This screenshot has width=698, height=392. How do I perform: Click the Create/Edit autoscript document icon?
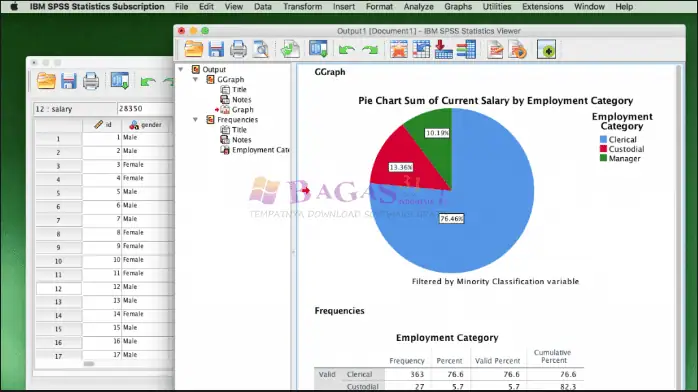(495, 49)
